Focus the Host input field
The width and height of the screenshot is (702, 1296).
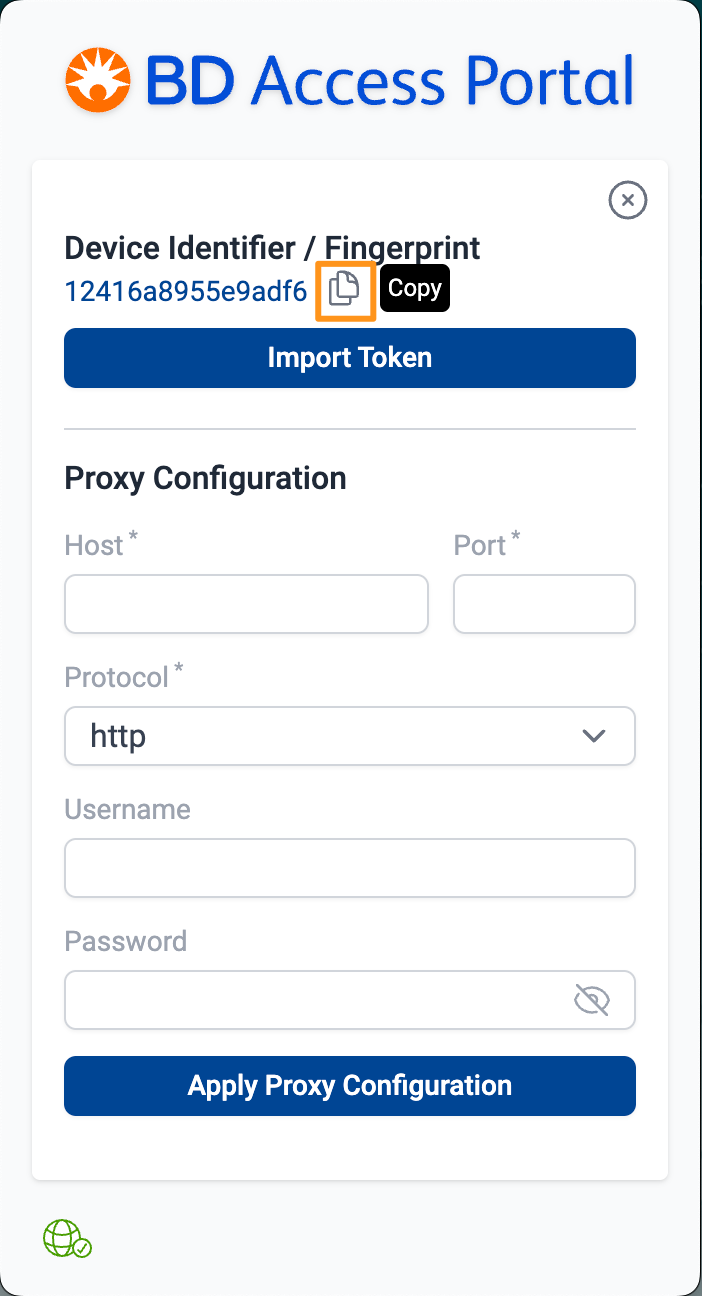pos(246,604)
